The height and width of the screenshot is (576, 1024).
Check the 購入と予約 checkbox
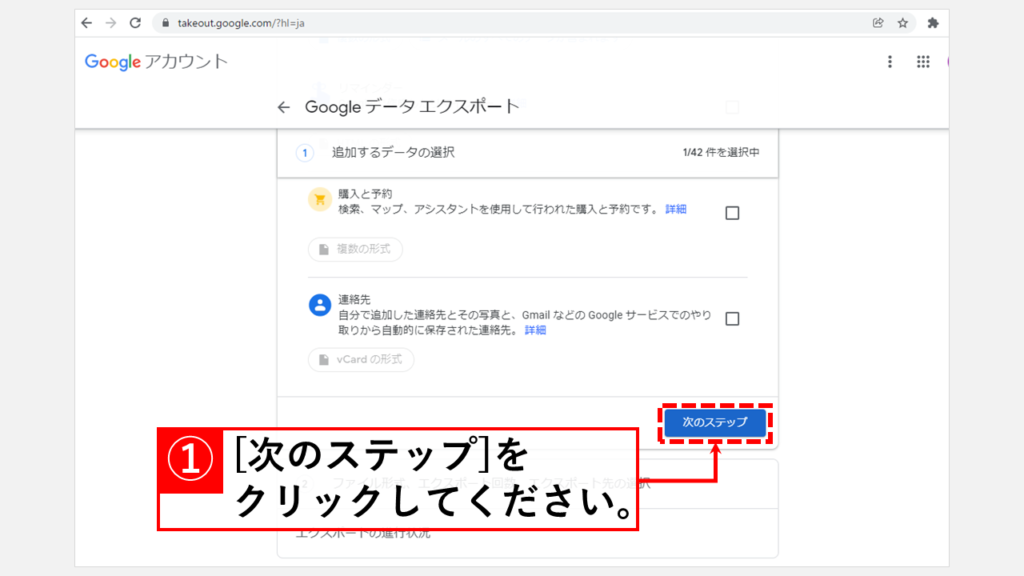(732, 213)
